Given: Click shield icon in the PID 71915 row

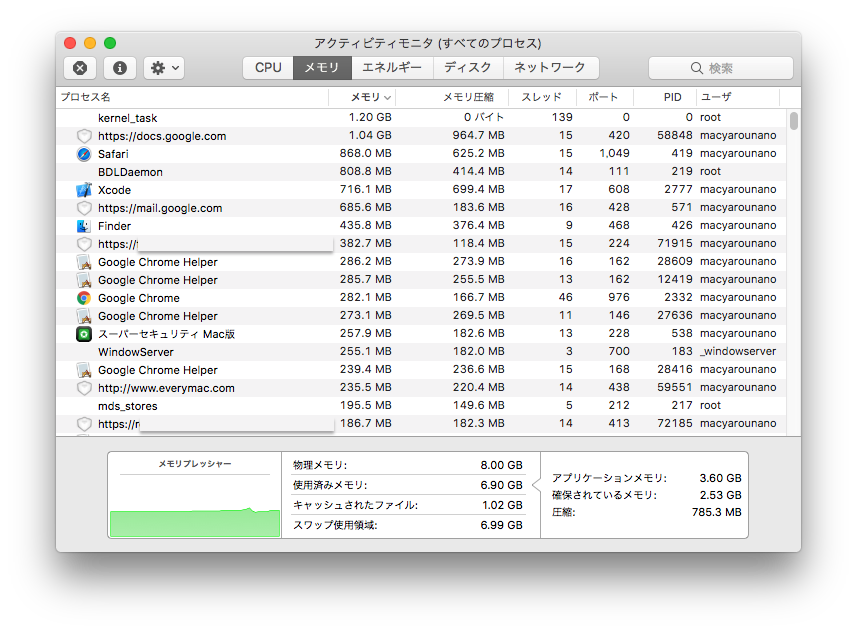Looking at the screenshot, I should click(84, 244).
